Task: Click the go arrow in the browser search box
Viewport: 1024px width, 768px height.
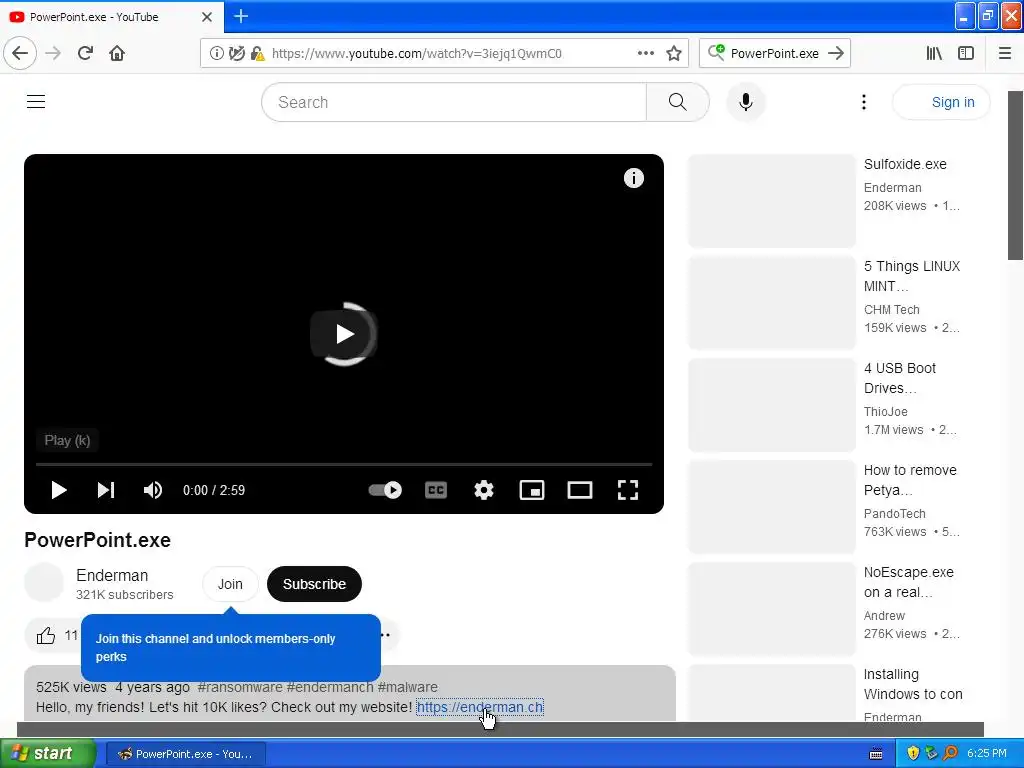Action: tap(836, 53)
